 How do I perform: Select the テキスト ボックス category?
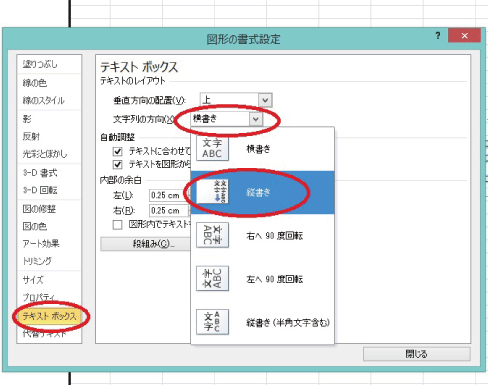(x=49, y=316)
